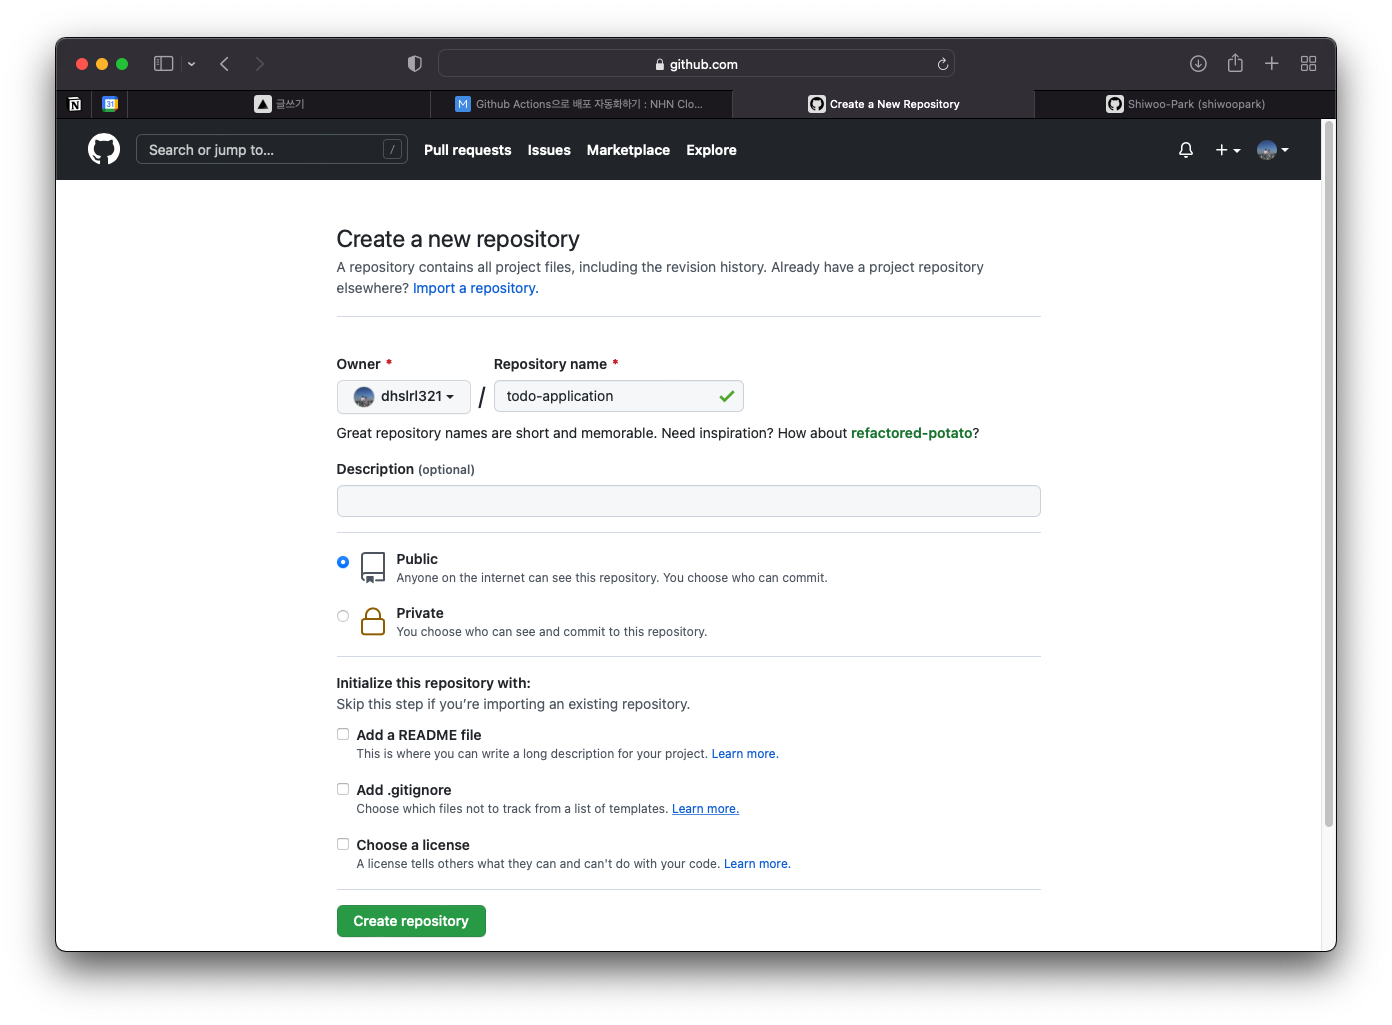This screenshot has height=1025, width=1392.
Task: Switch to the Github Actions NHN Cloud tab
Action: [x=581, y=104]
